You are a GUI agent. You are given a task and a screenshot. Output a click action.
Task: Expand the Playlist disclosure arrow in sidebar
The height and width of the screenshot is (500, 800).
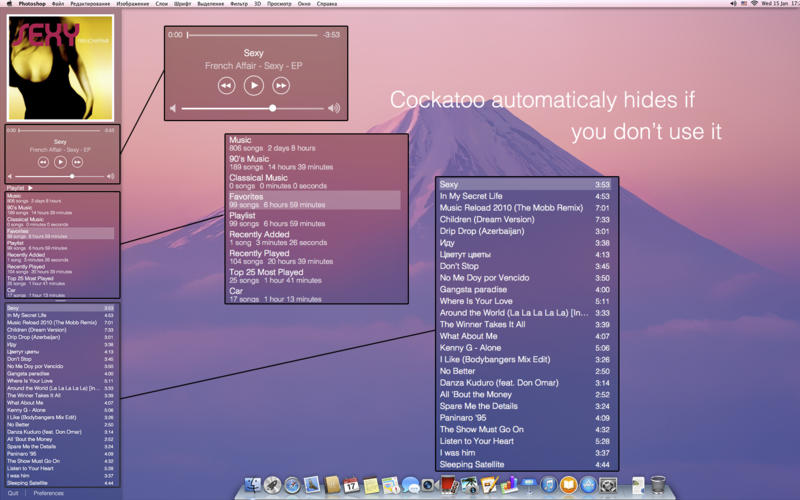pyautogui.click(x=30, y=188)
